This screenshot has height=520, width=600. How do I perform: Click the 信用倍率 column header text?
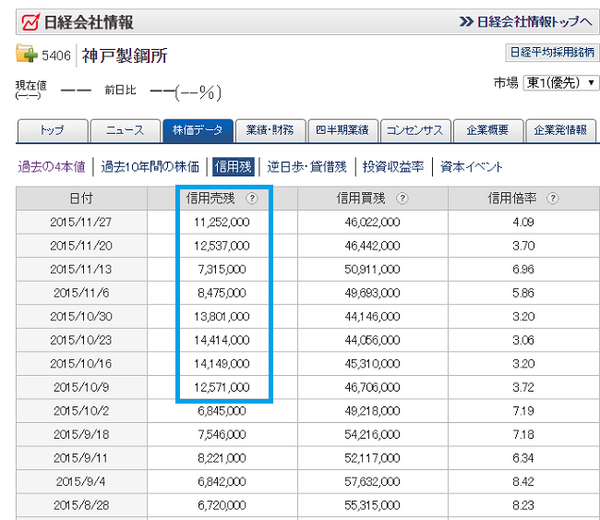point(512,198)
